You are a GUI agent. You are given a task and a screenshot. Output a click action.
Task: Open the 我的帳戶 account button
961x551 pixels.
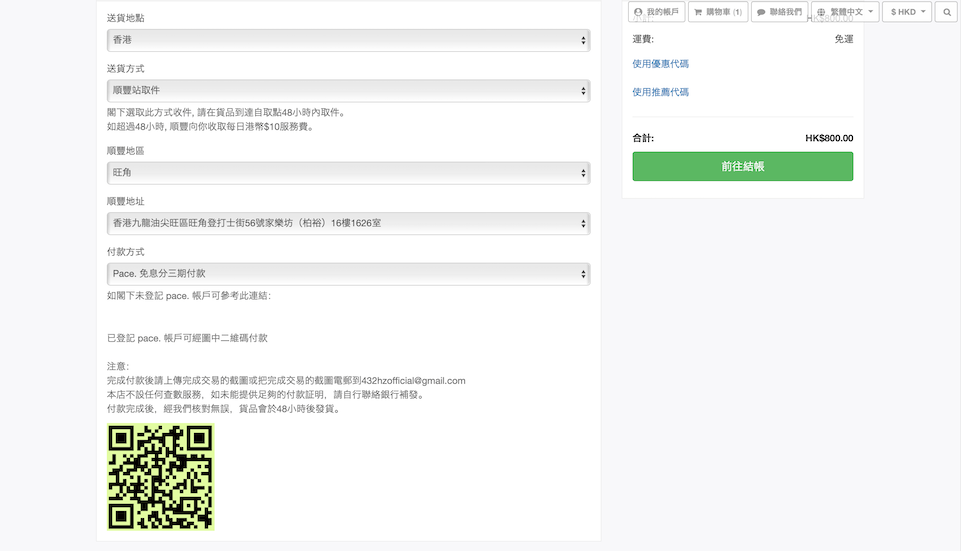click(656, 12)
